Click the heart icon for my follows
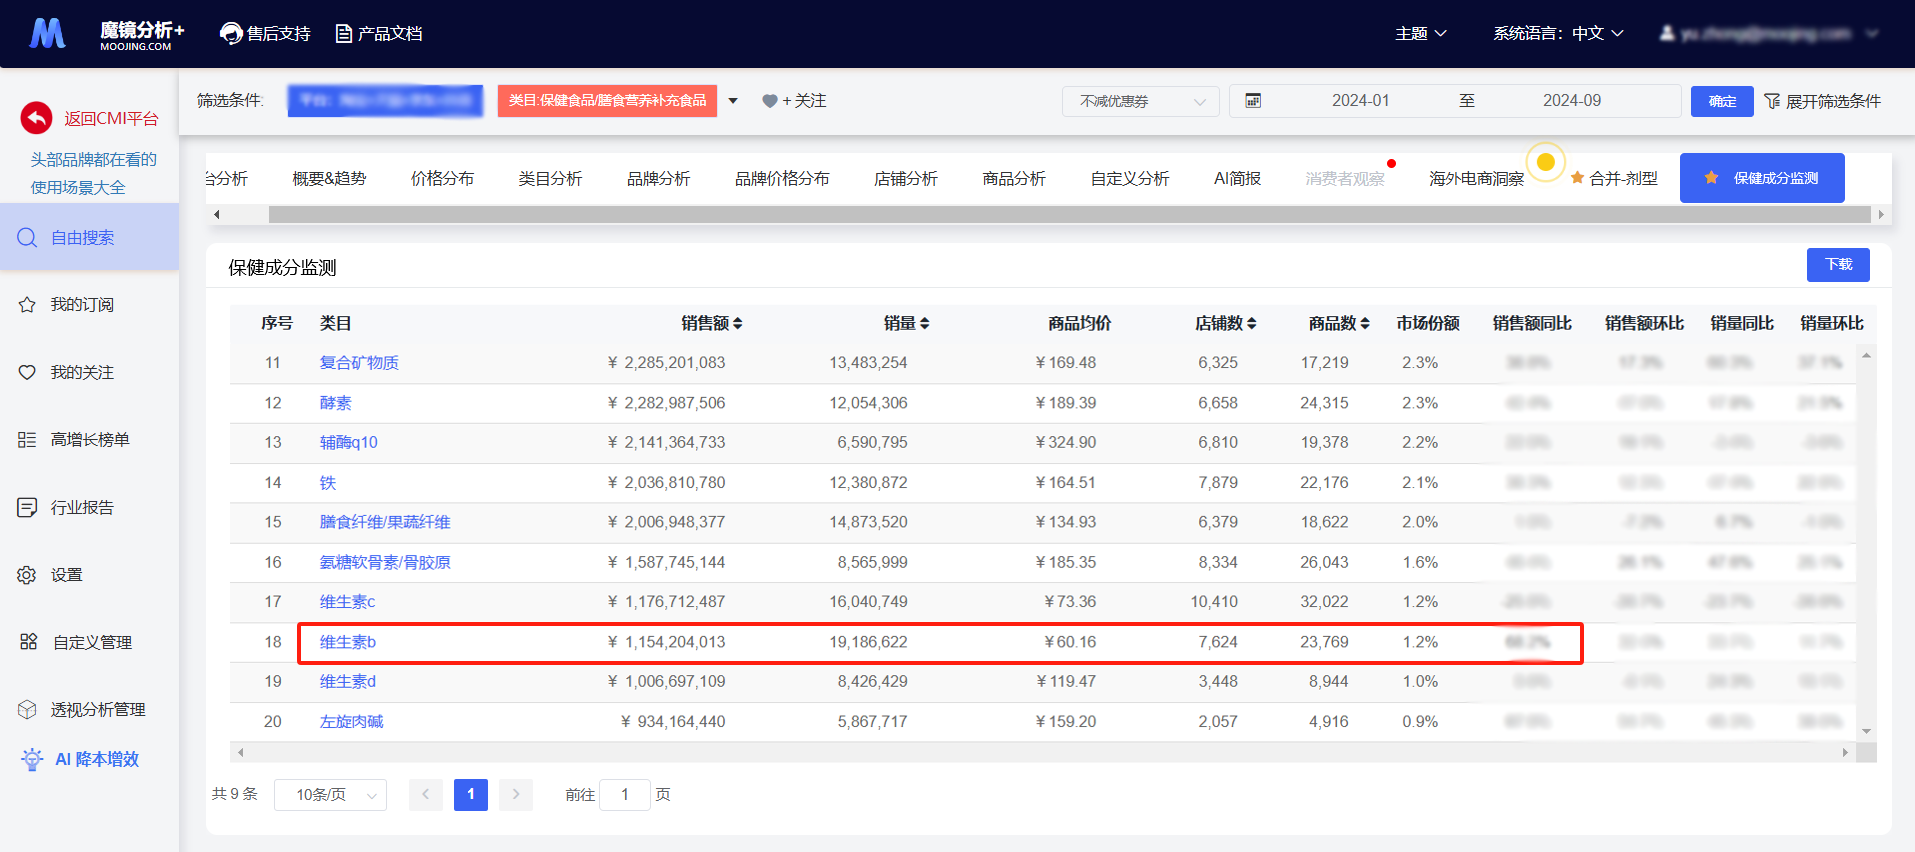The image size is (1915, 852). click(x=27, y=372)
